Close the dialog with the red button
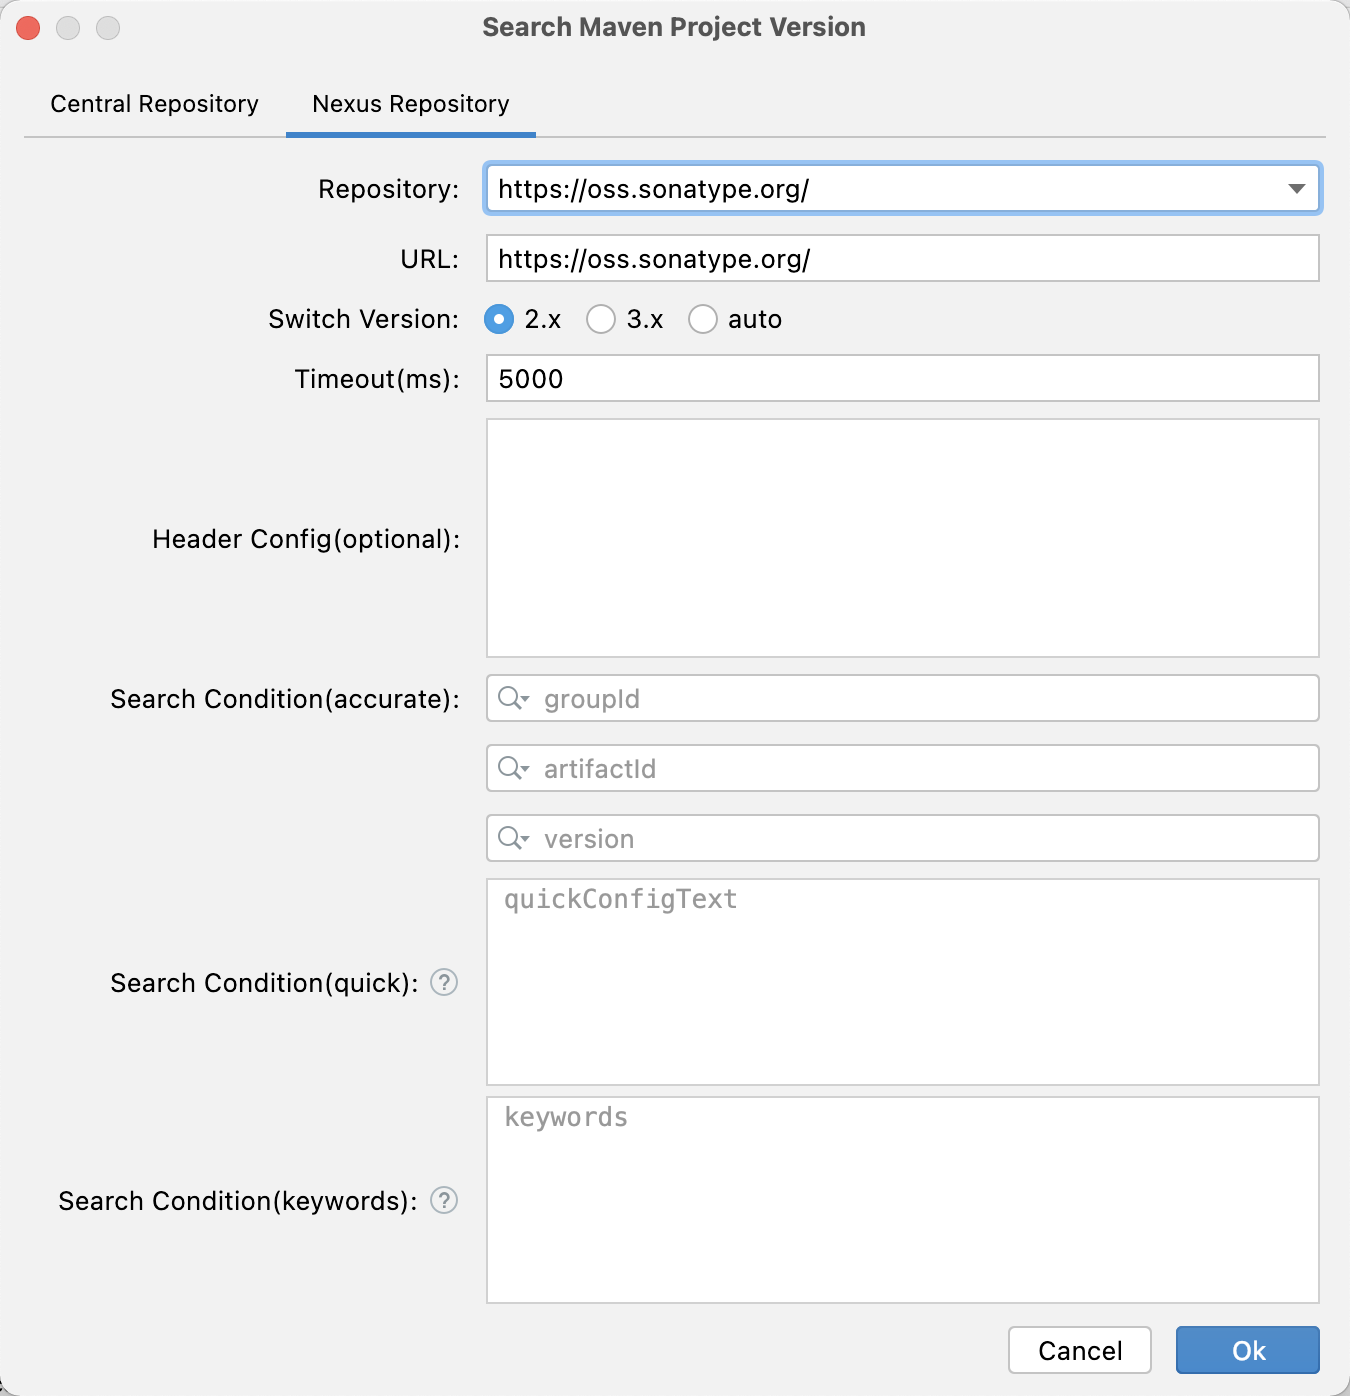This screenshot has width=1350, height=1396. pos(28,28)
